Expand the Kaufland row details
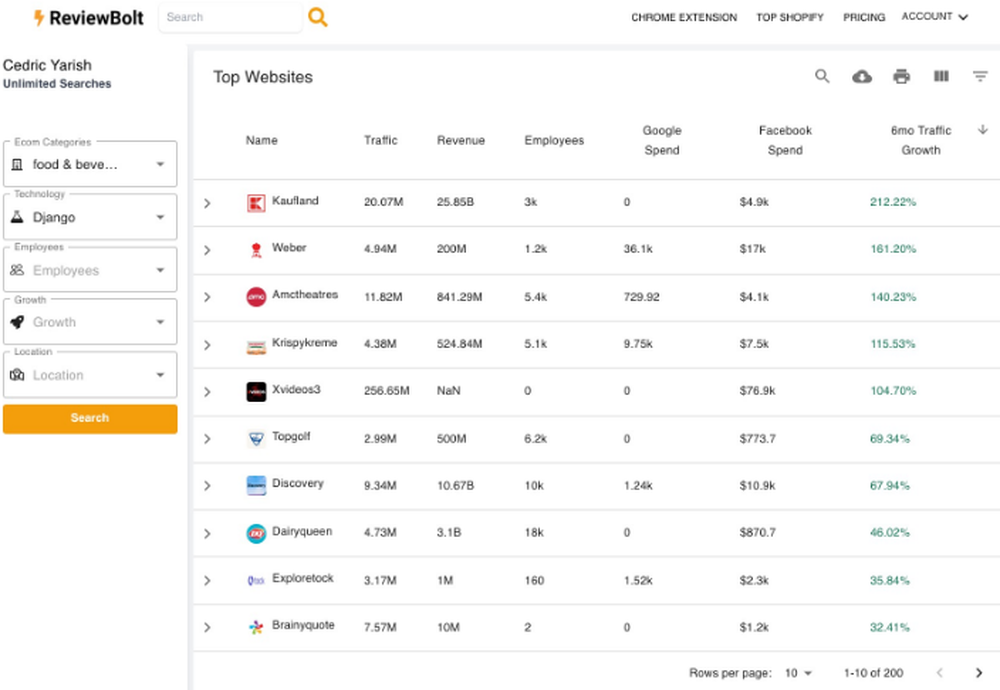The height and width of the screenshot is (690, 1000). coord(207,202)
